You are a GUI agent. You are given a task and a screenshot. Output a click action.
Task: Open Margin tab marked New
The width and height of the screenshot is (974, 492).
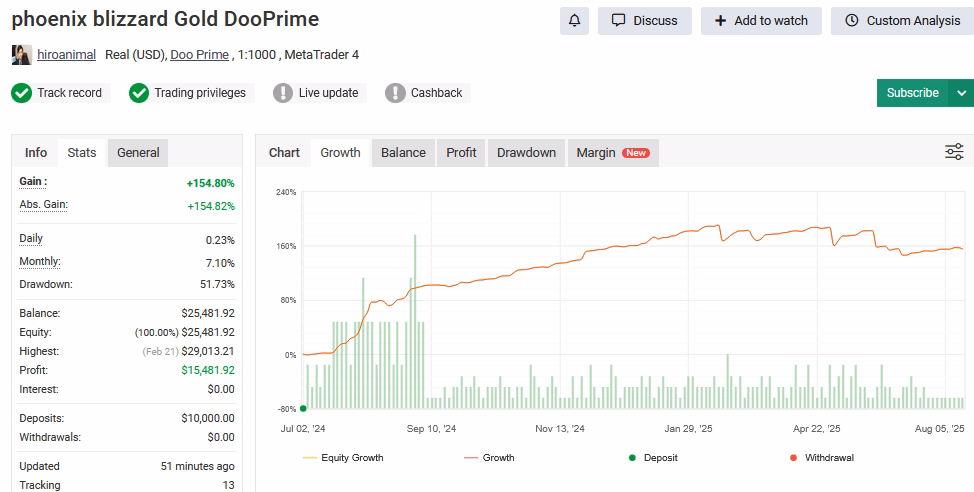(612, 153)
